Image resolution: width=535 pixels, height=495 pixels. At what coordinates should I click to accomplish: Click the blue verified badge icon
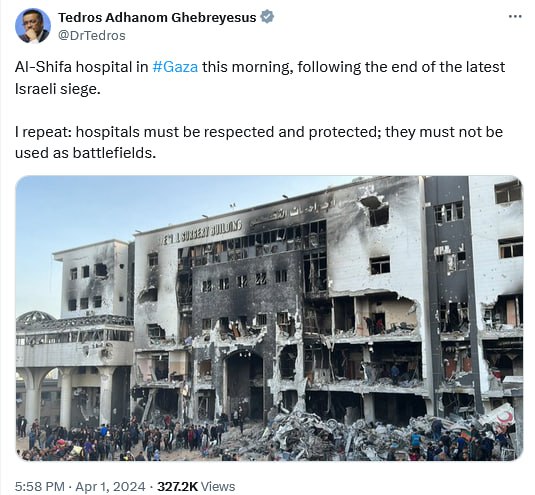267,17
